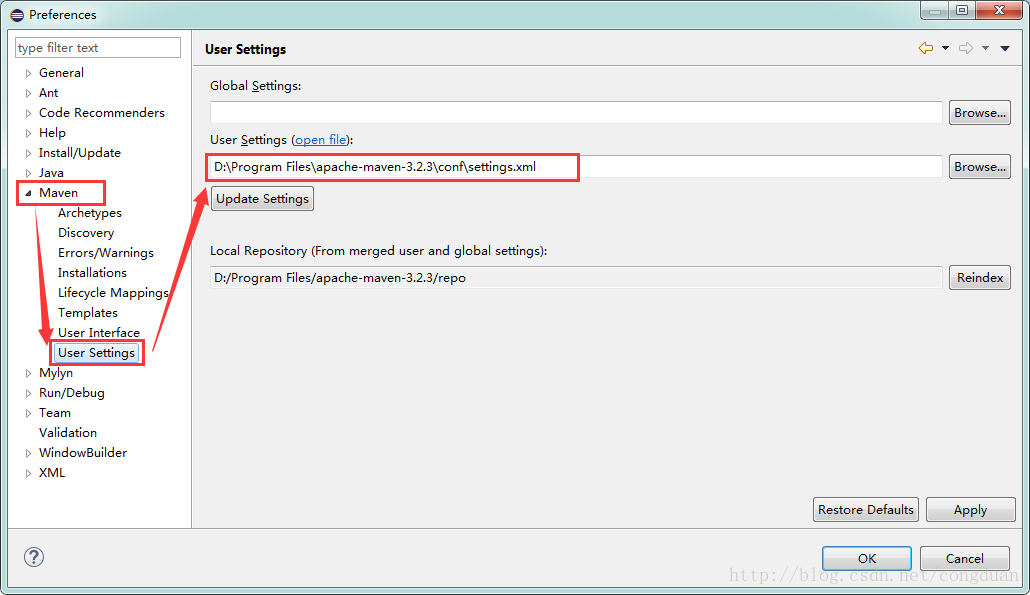Expand the Ant tree node
The height and width of the screenshot is (595, 1030).
(x=28, y=93)
